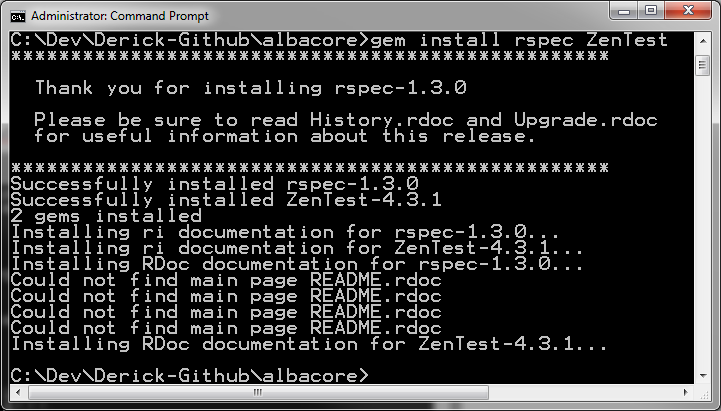Minimize the Command Prompt window

[x=624, y=11]
